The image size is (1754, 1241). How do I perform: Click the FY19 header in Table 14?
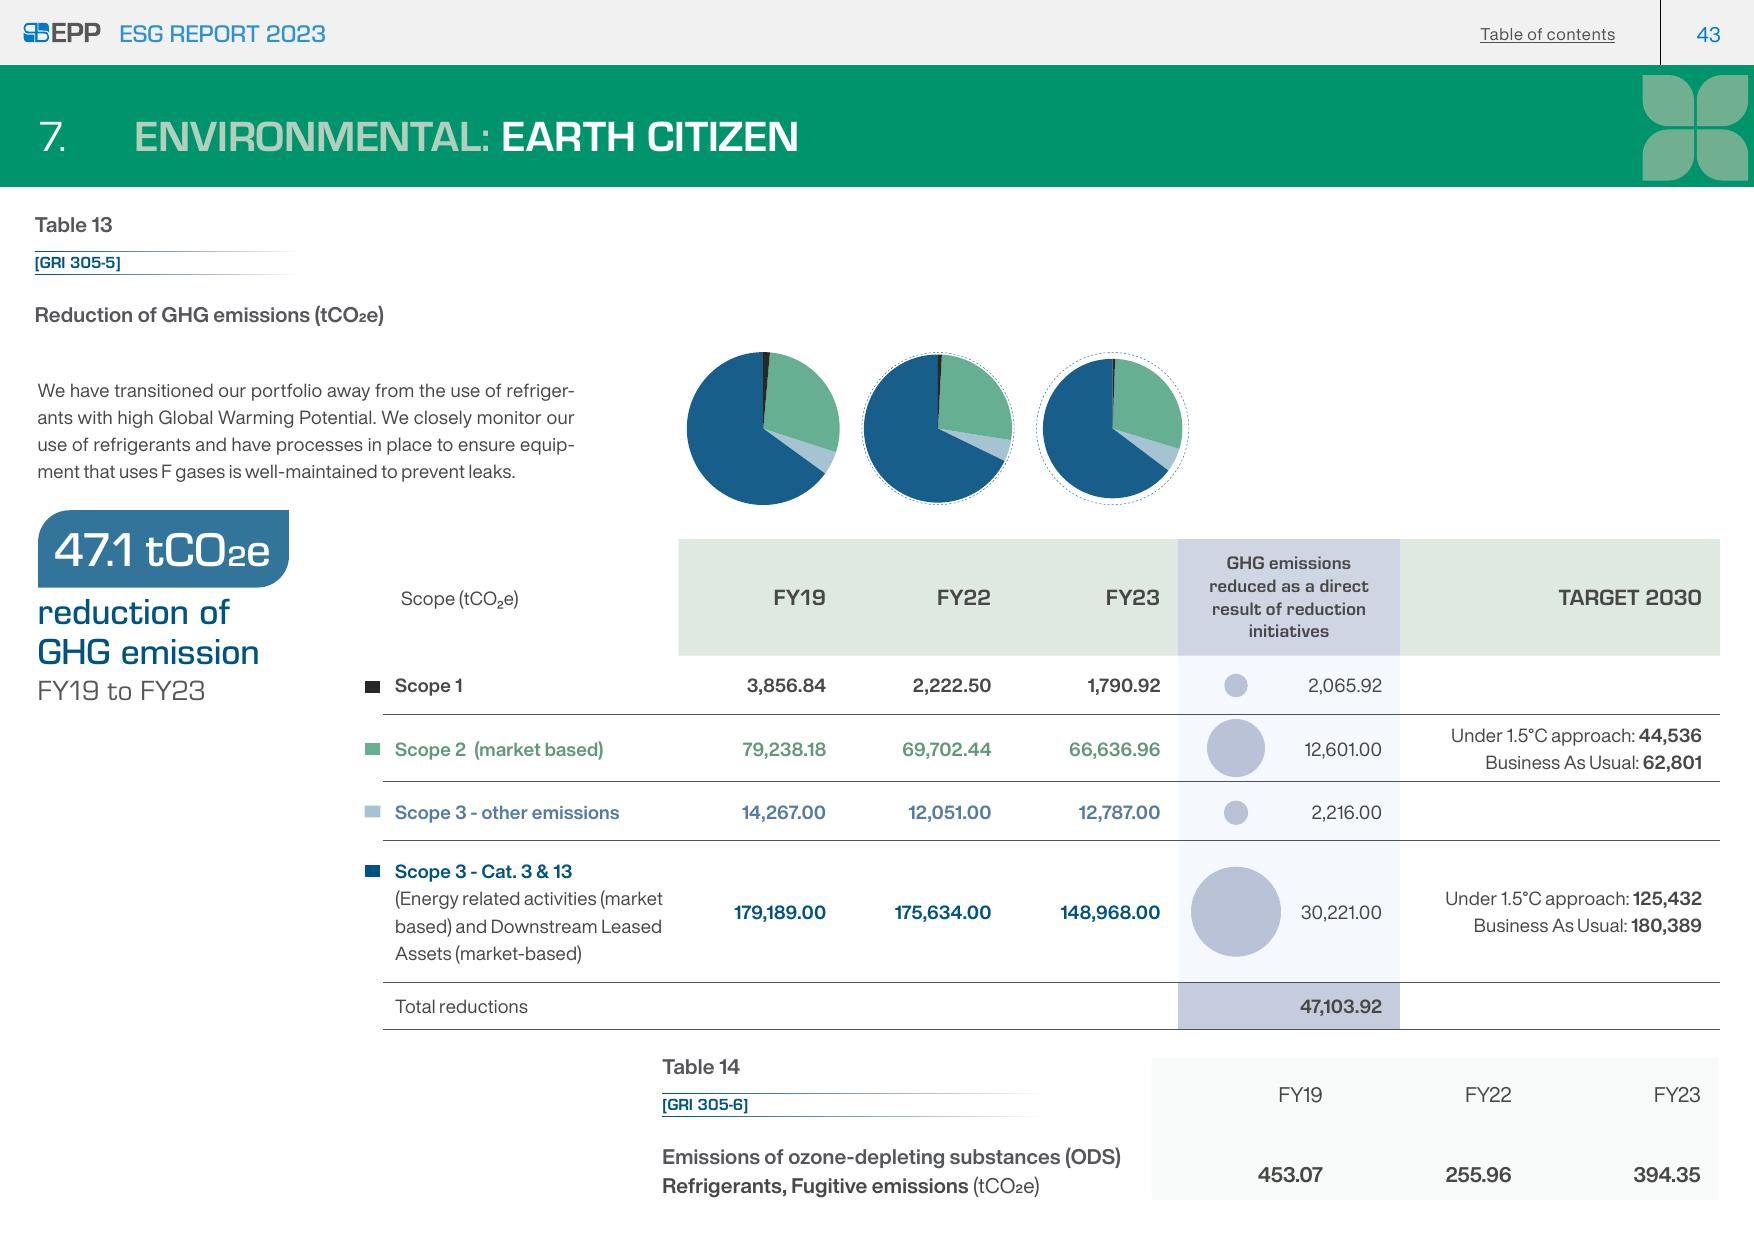click(1300, 1095)
